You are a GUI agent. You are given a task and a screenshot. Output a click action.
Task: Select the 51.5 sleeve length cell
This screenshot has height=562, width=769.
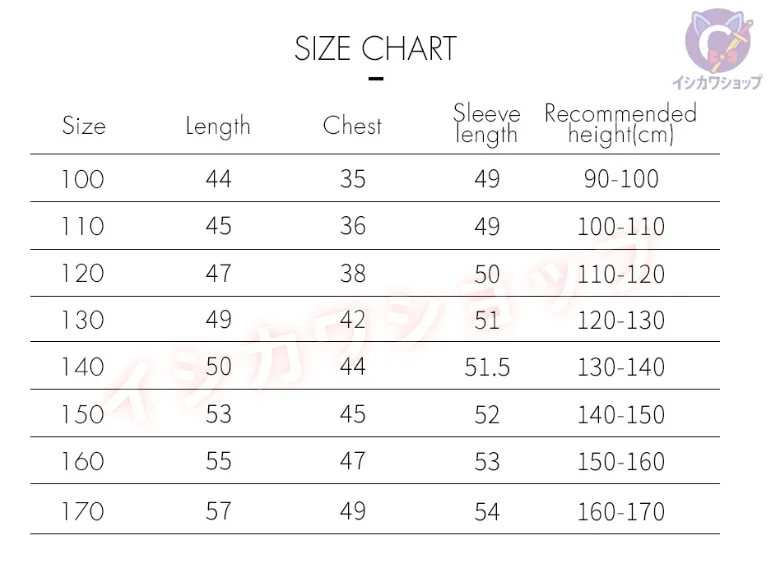[x=487, y=367]
